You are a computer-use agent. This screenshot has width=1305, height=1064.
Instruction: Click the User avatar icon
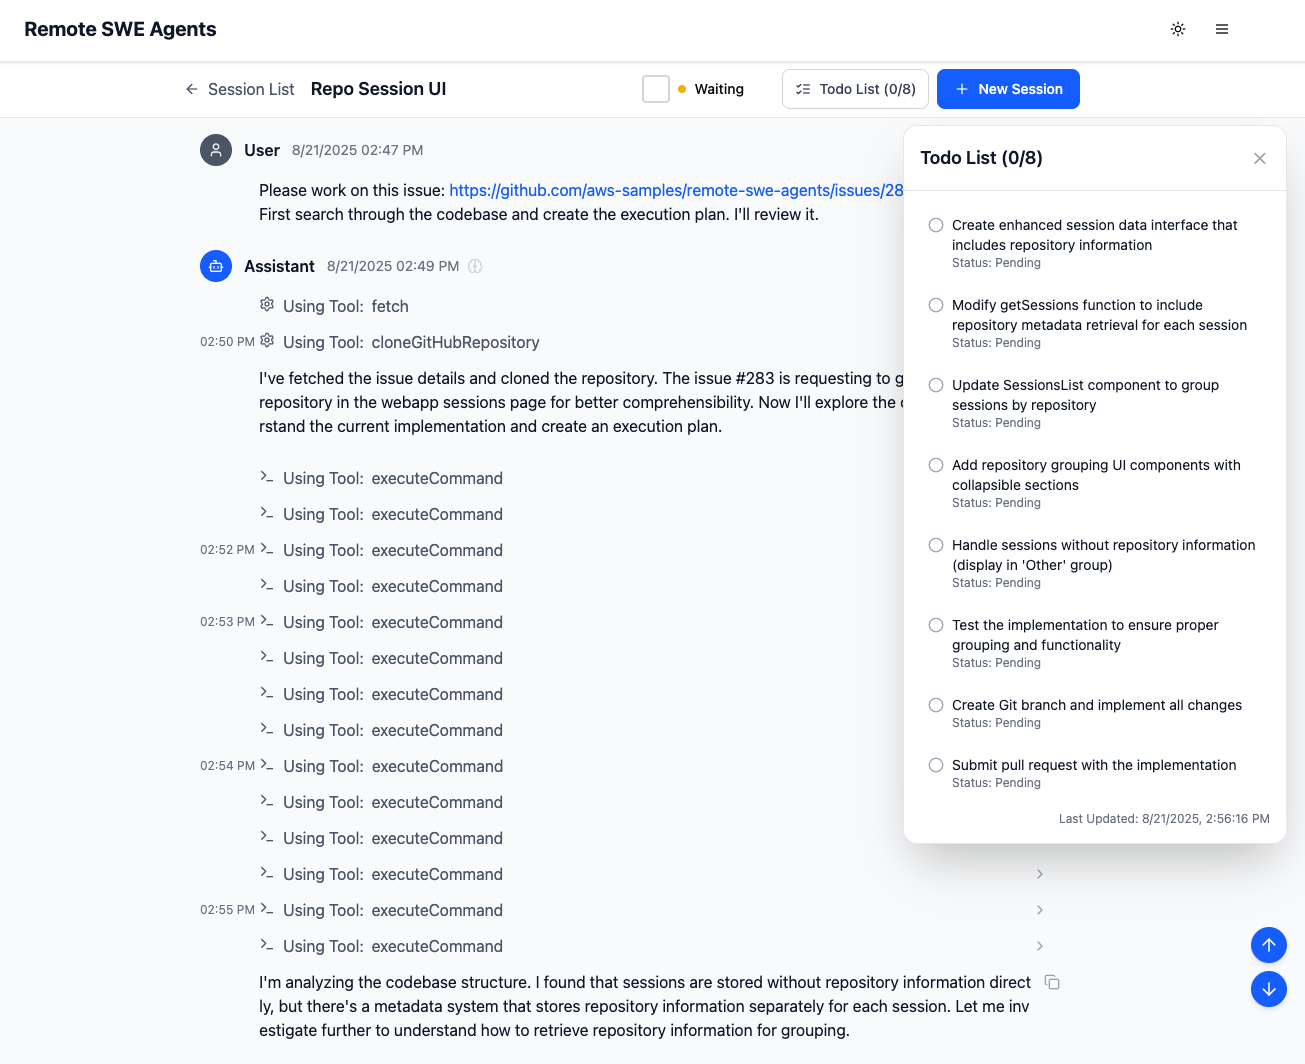coord(216,150)
